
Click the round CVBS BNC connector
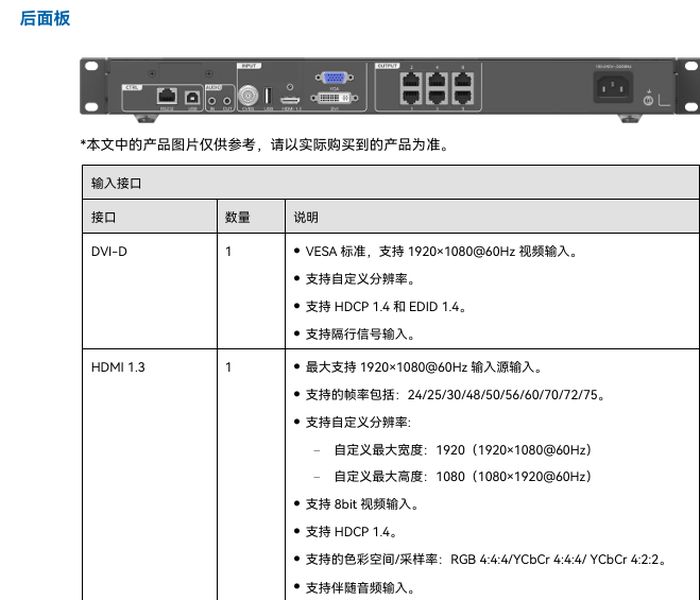click(248, 95)
